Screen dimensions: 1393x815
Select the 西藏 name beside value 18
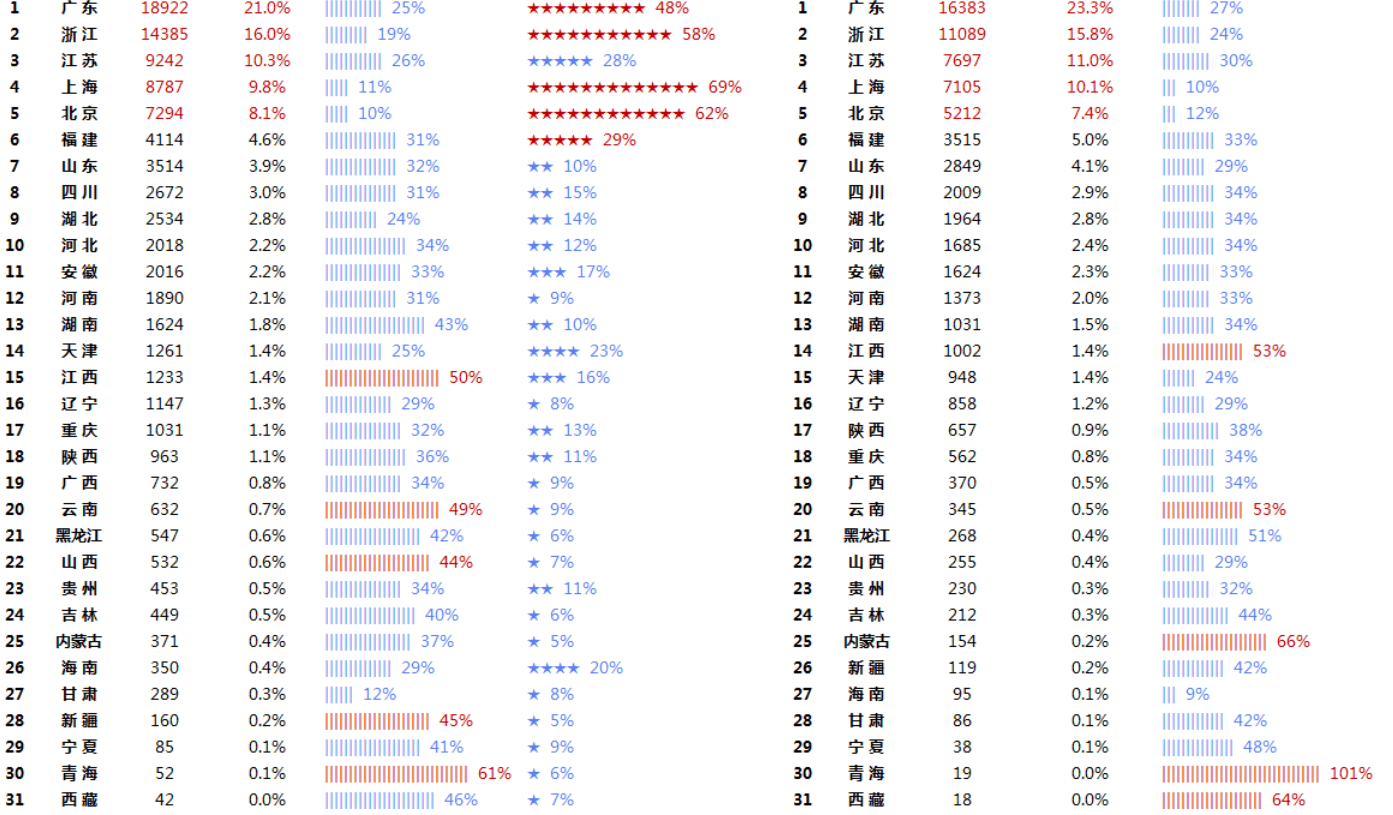click(x=866, y=799)
